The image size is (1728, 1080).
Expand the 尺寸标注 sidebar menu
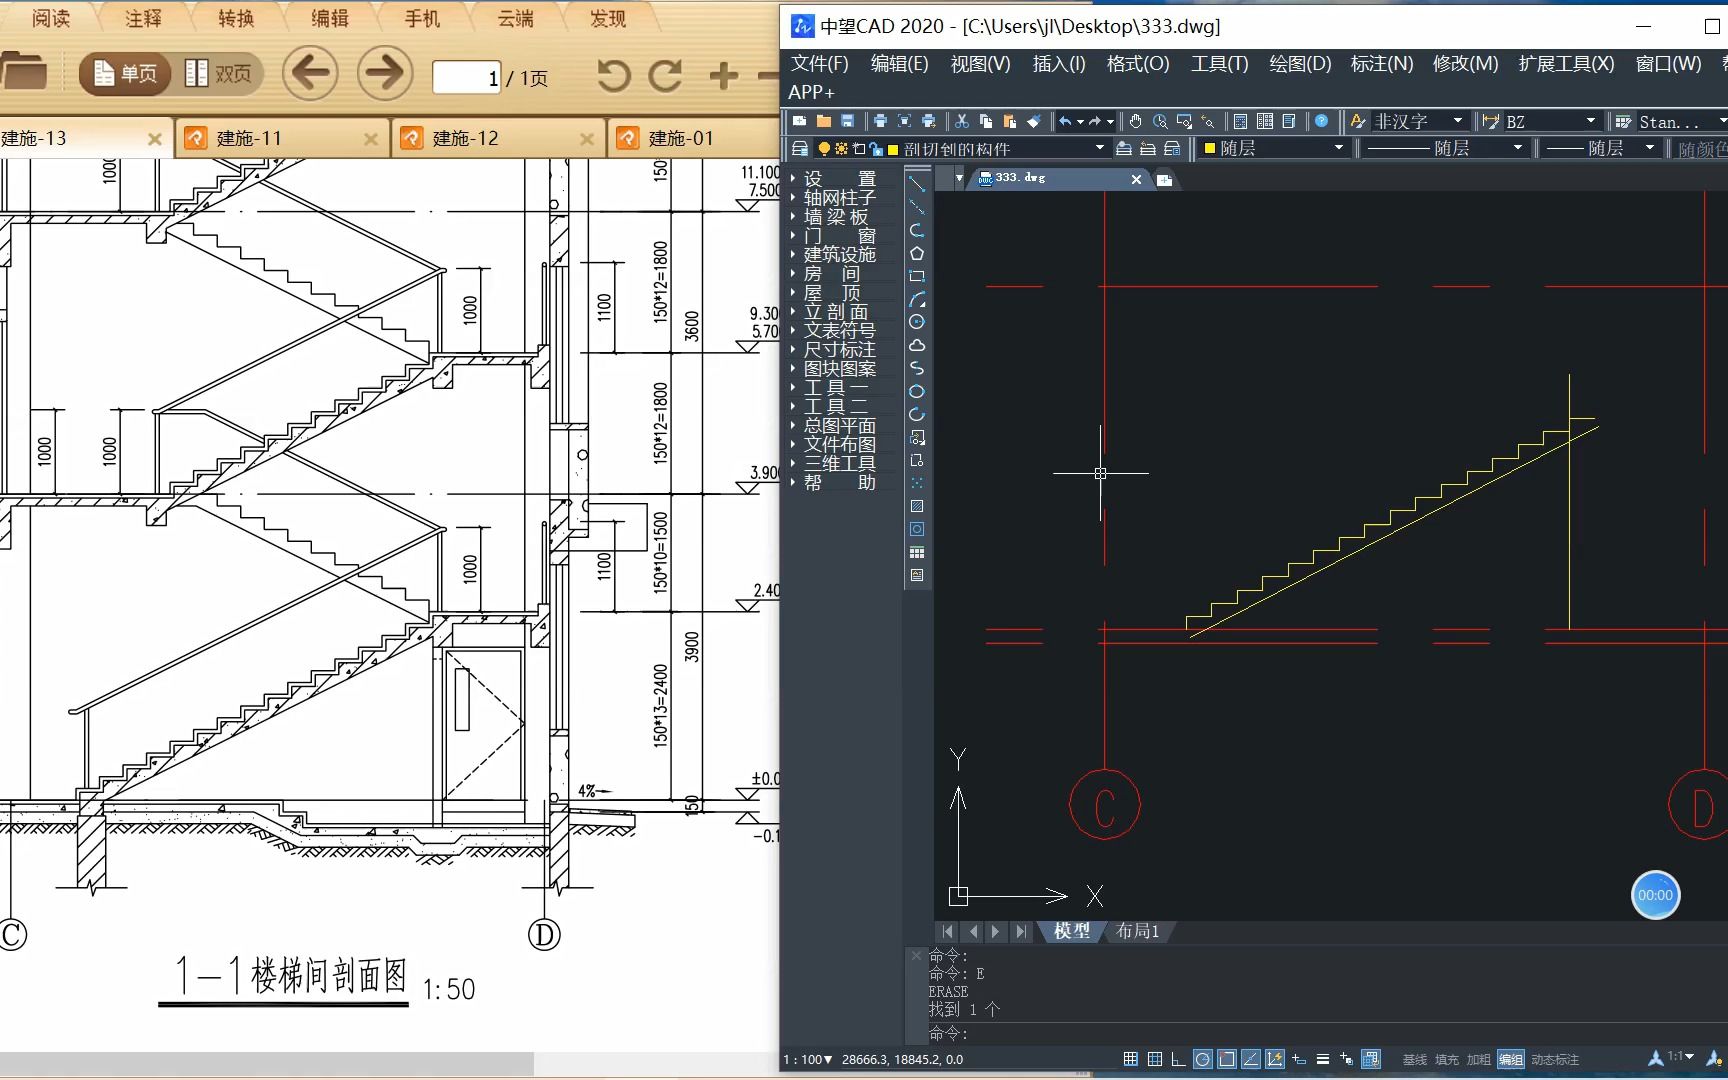(x=838, y=349)
